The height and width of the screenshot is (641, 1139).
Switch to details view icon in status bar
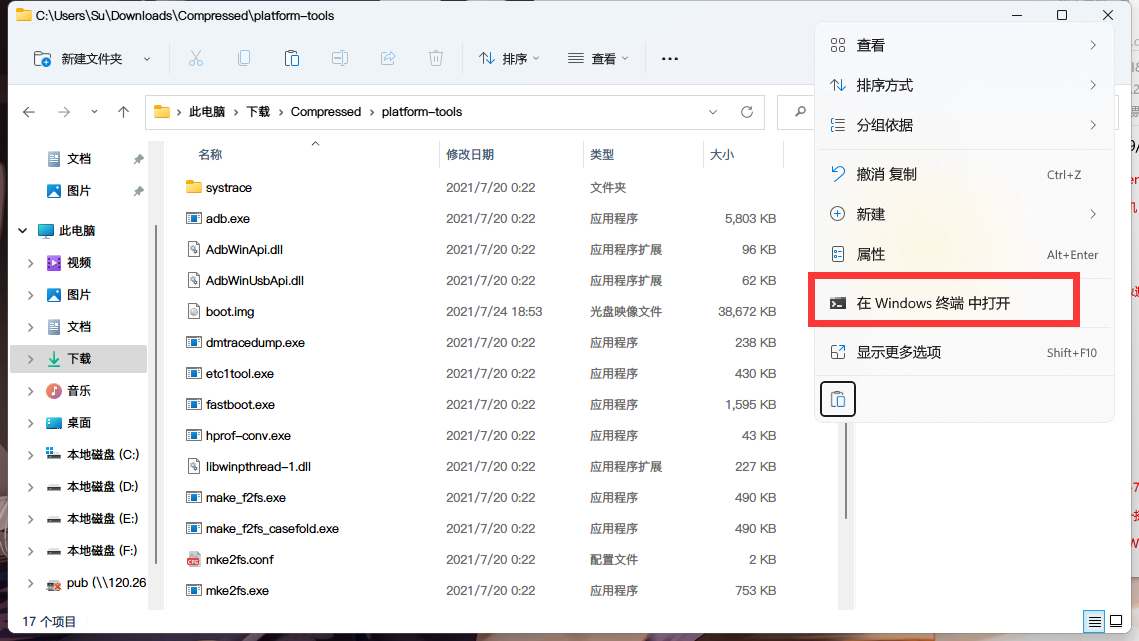pyautogui.click(x=1094, y=621)
